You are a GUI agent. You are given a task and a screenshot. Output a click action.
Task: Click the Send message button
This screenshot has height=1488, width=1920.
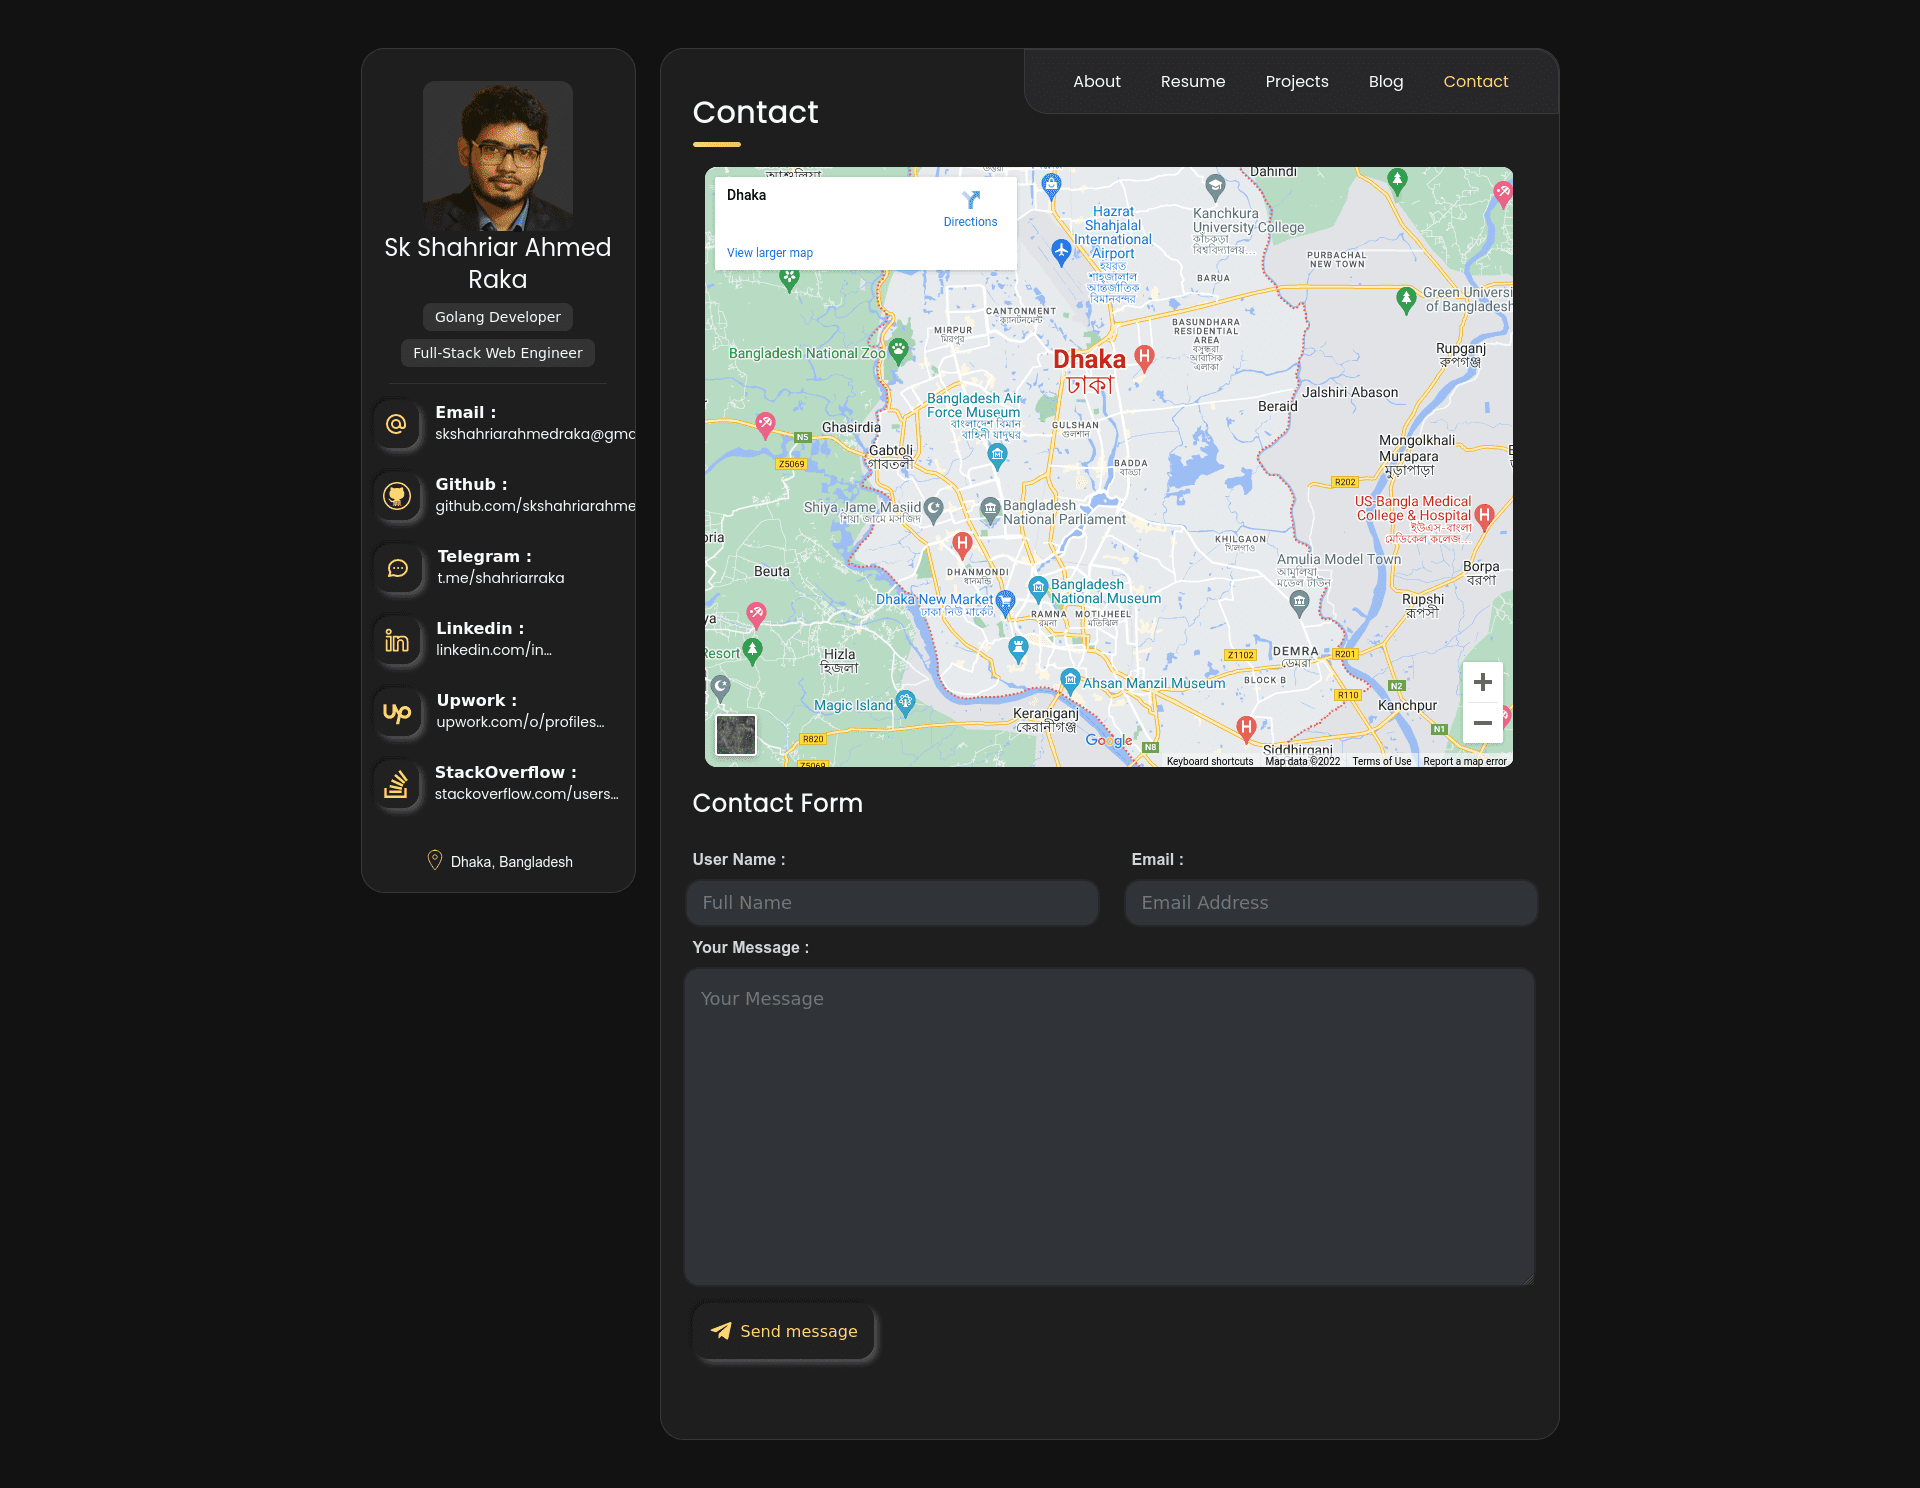coord(784,1331)
